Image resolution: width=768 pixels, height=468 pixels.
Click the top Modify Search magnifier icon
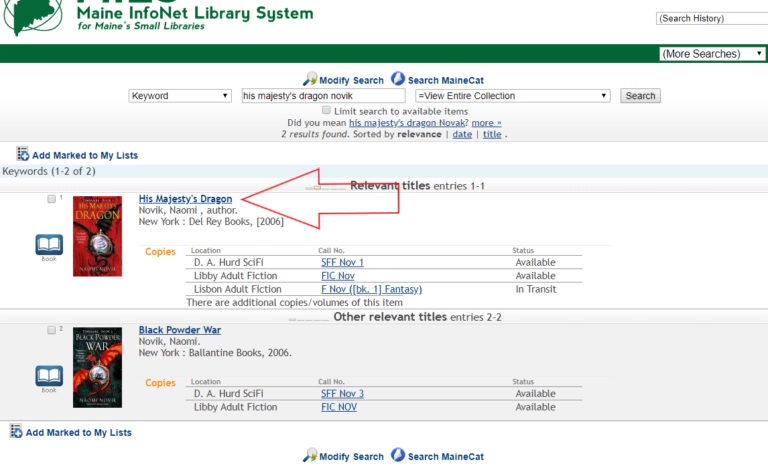pos(310,79)
